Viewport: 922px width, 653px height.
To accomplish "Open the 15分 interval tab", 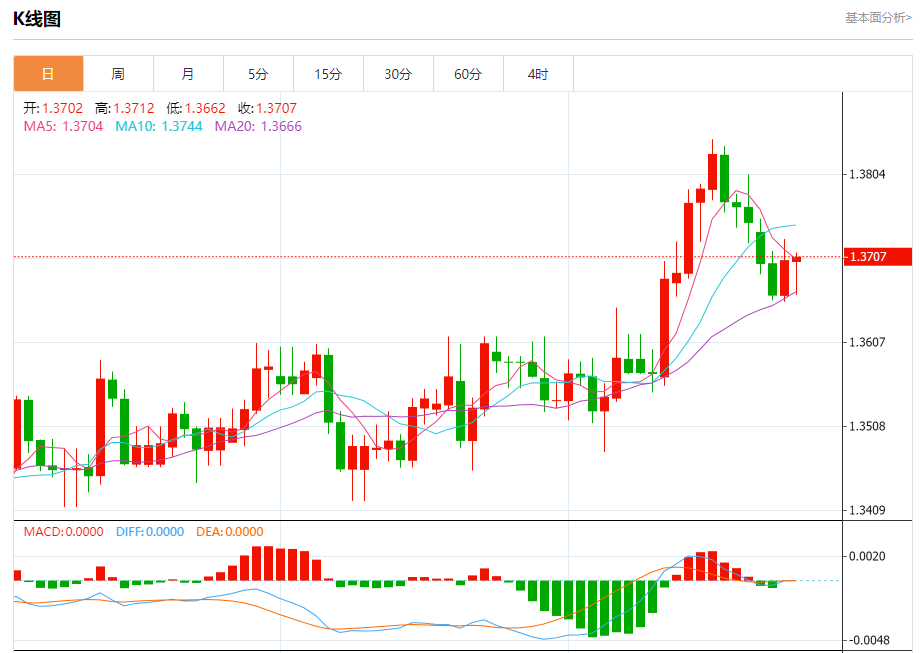I will tap(328, 74).
